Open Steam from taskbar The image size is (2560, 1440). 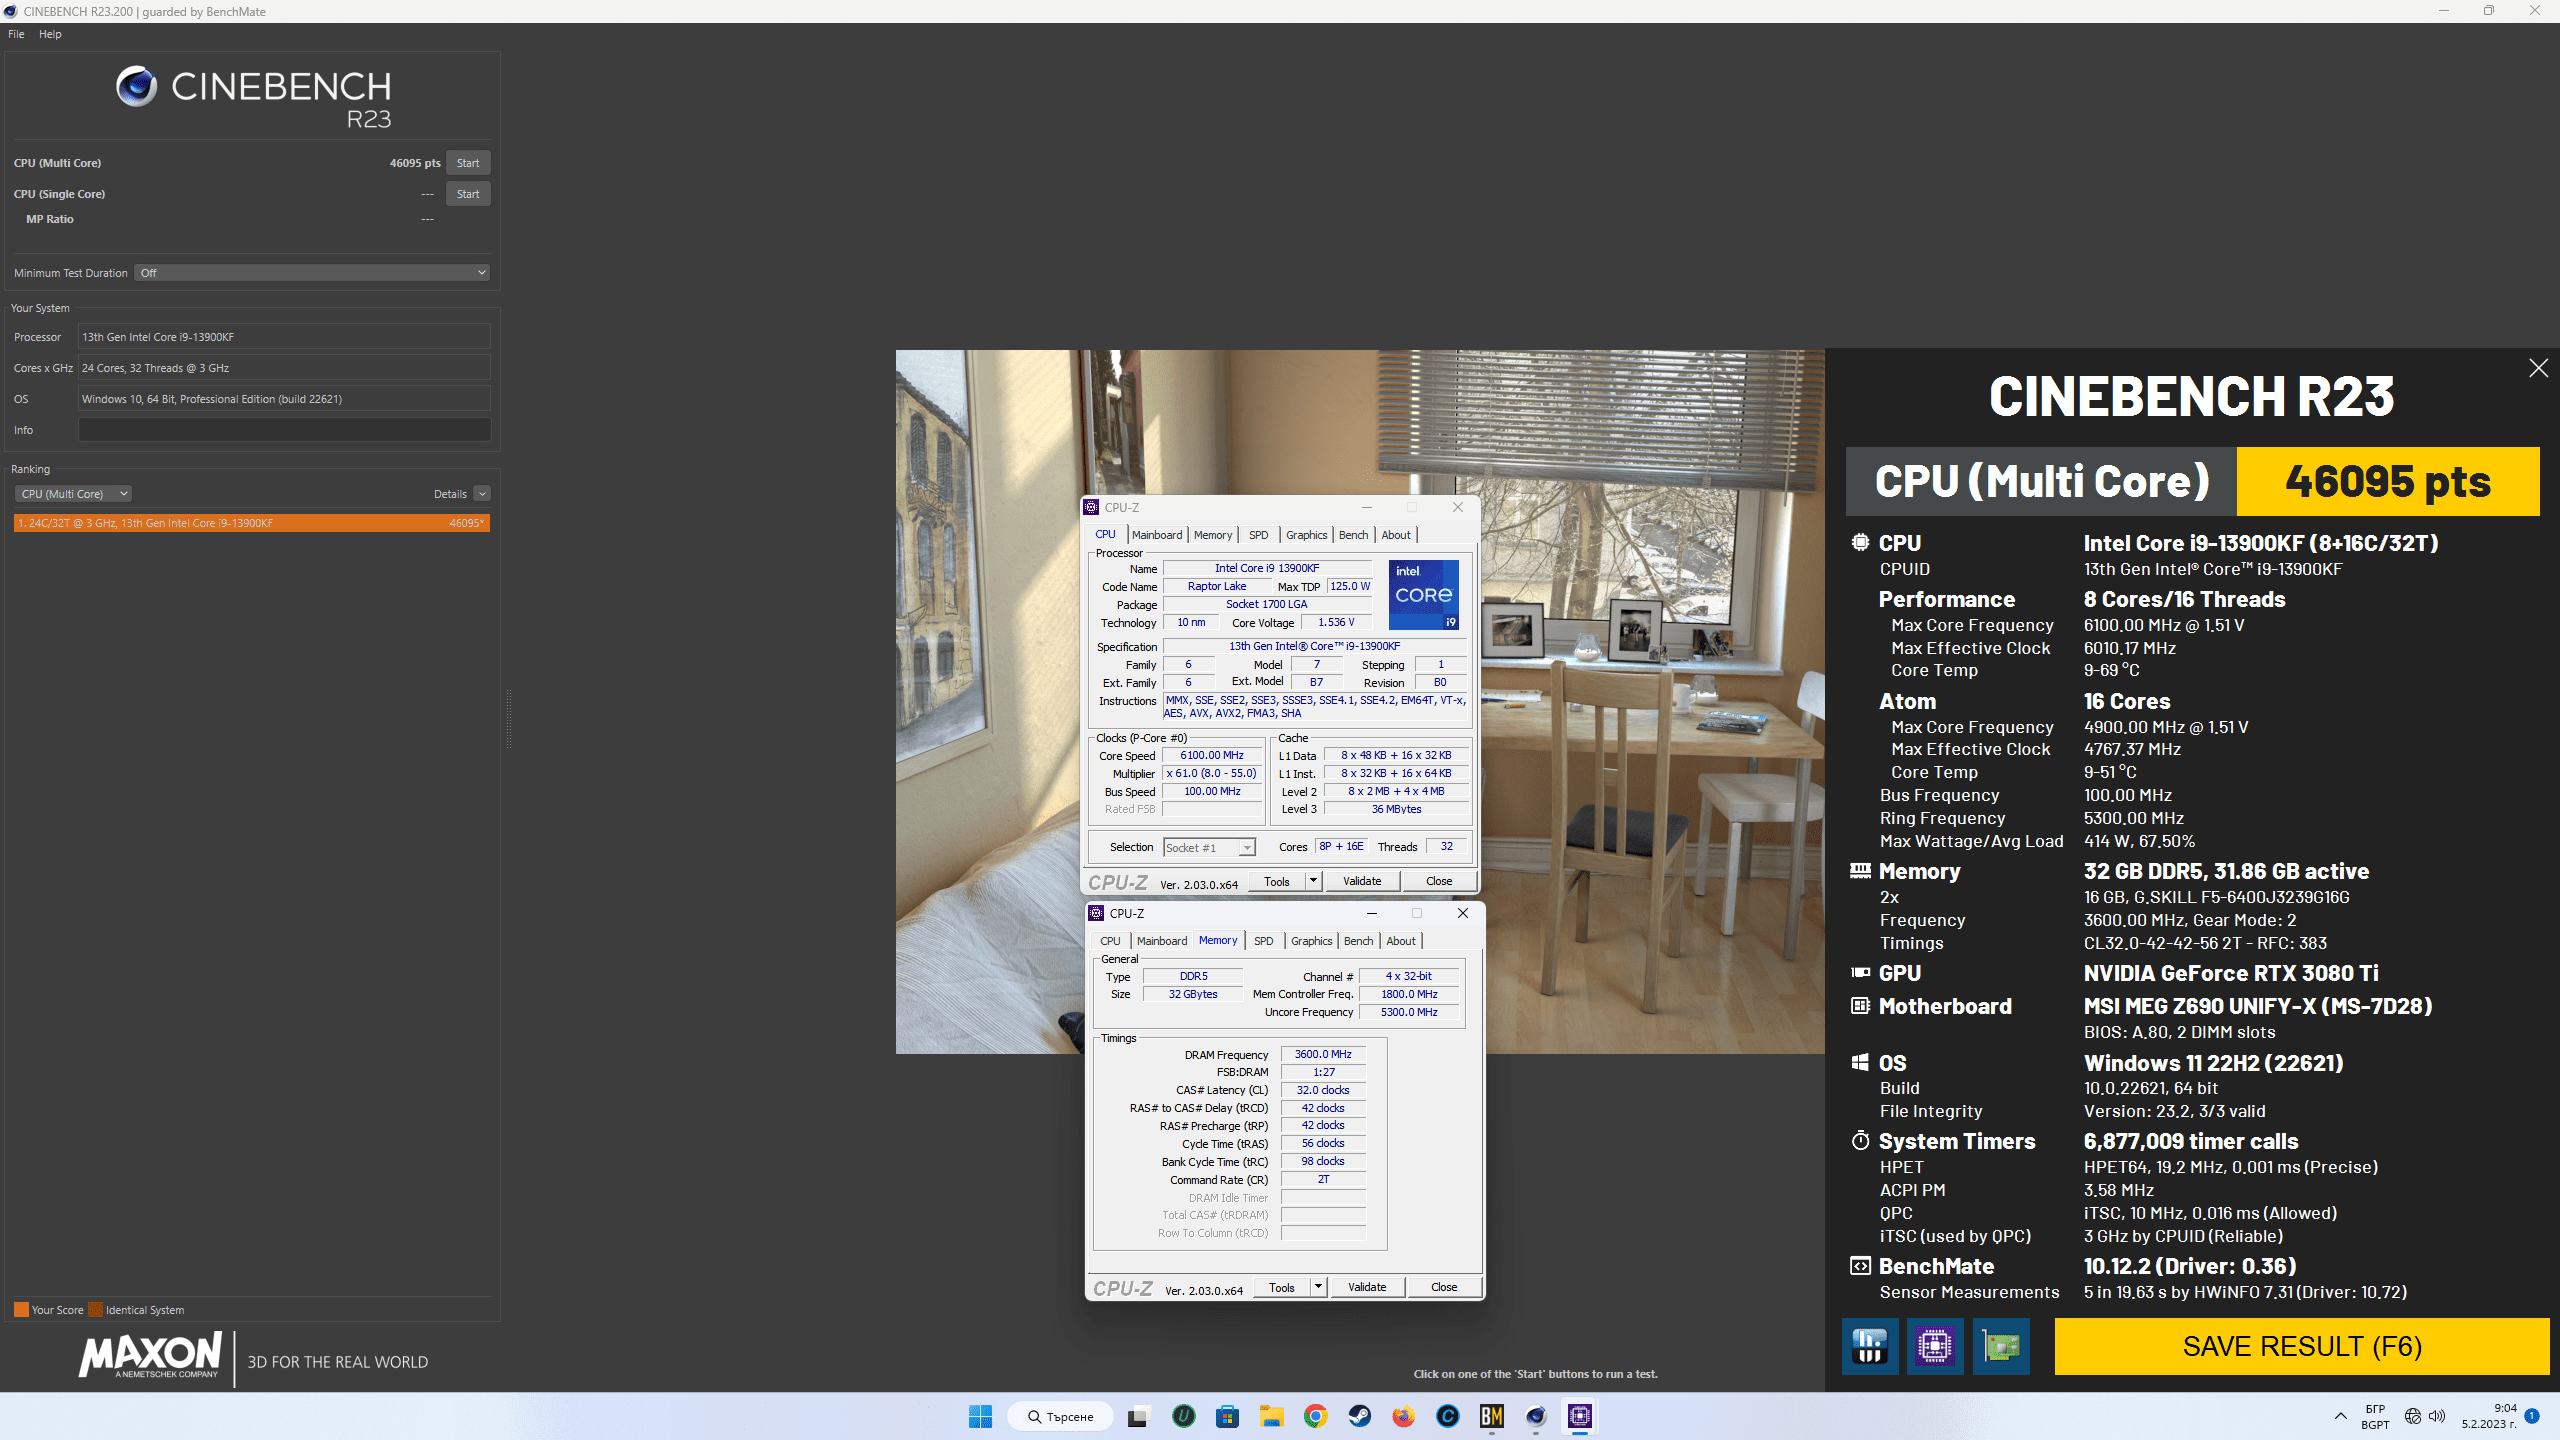1360,1416
